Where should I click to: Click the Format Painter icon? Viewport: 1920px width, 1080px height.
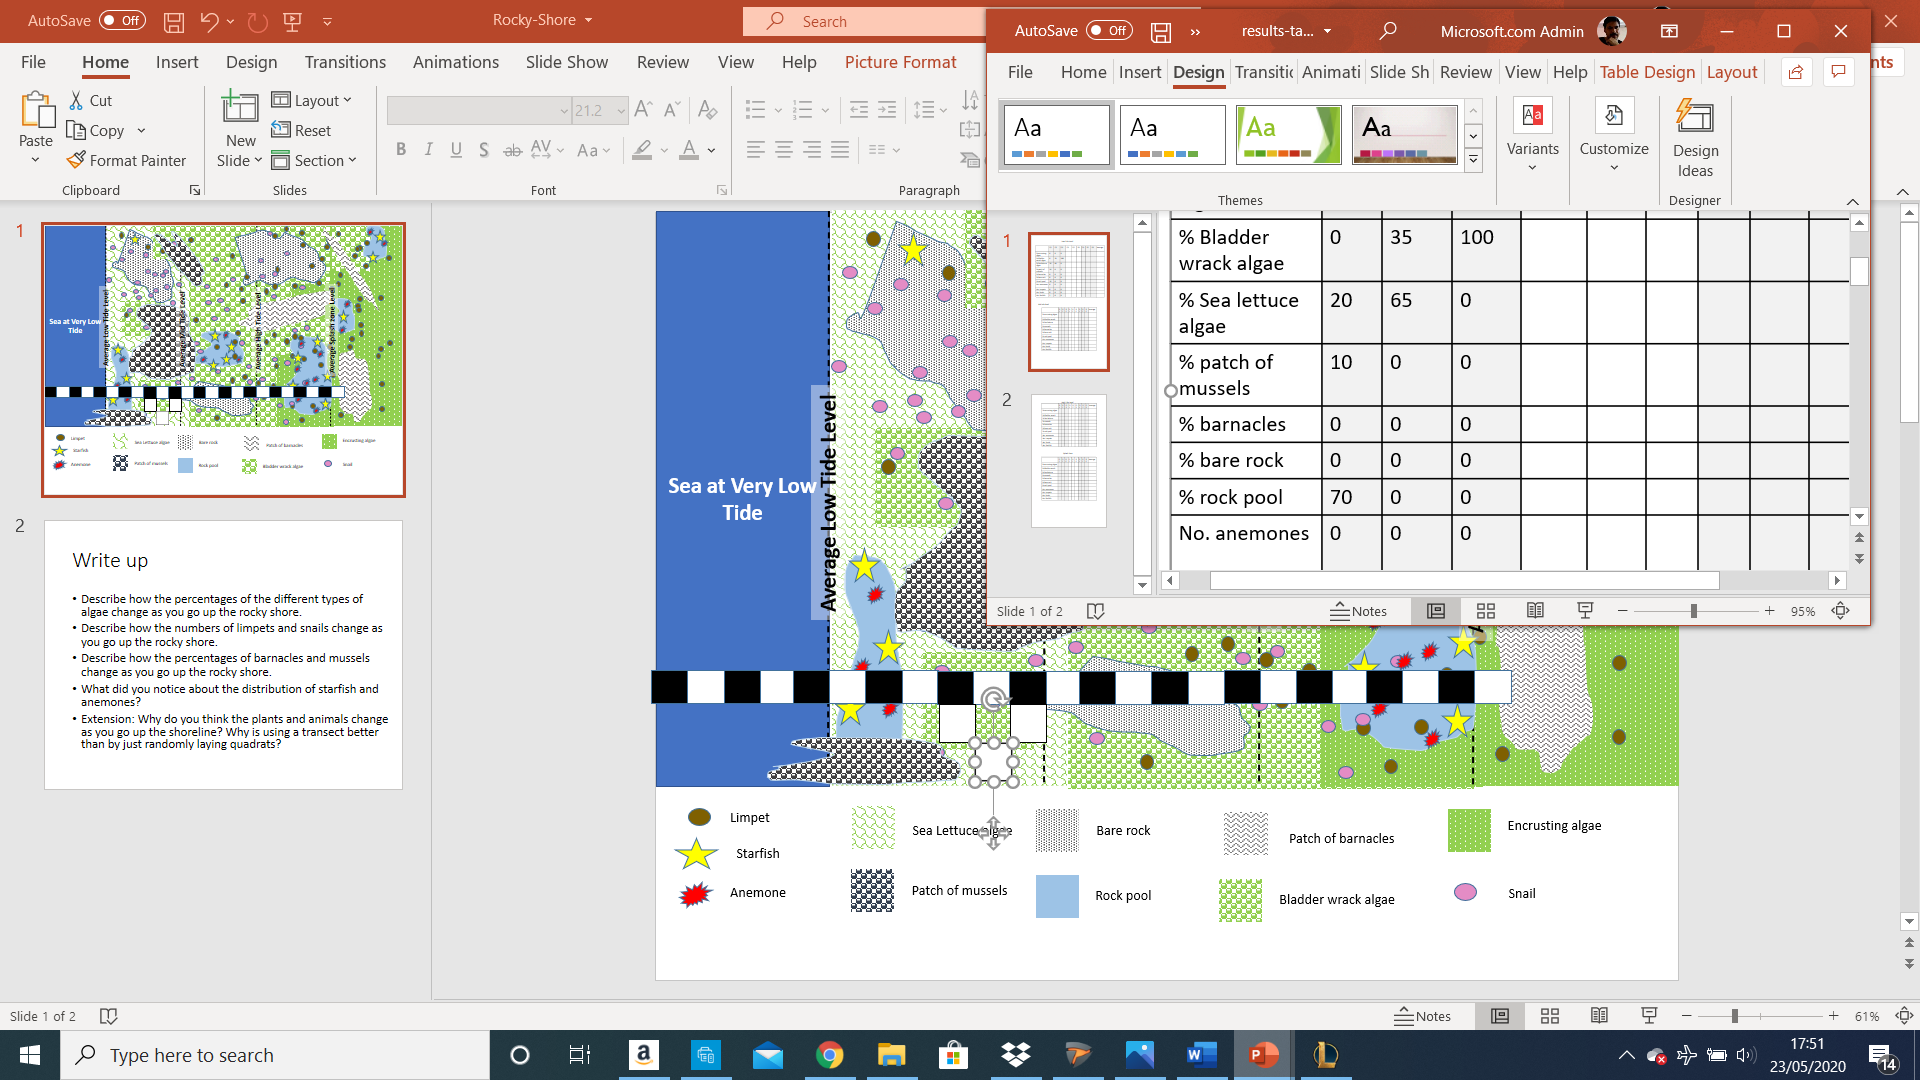click(x=76, y=160)
